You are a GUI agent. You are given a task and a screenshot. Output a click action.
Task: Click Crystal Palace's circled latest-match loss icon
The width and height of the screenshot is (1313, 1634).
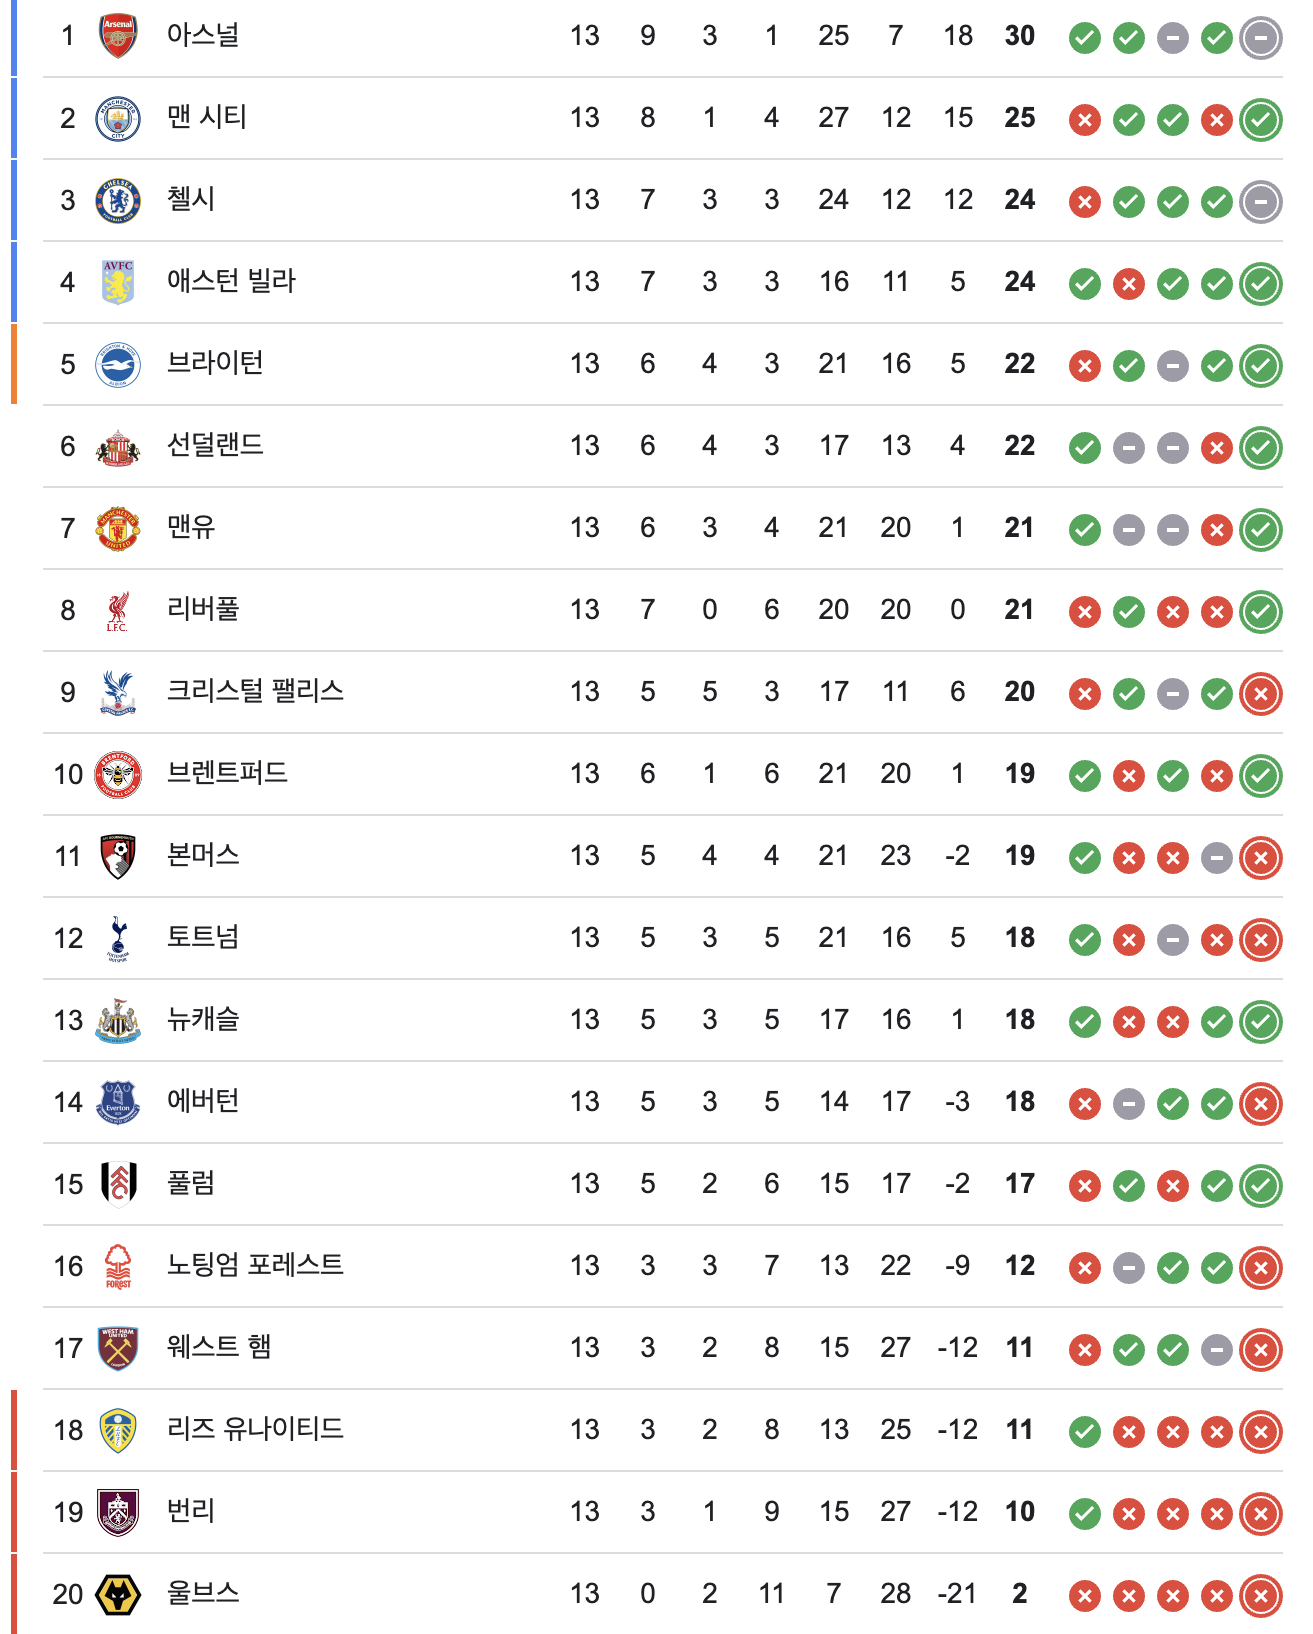tap(1260, 694)
